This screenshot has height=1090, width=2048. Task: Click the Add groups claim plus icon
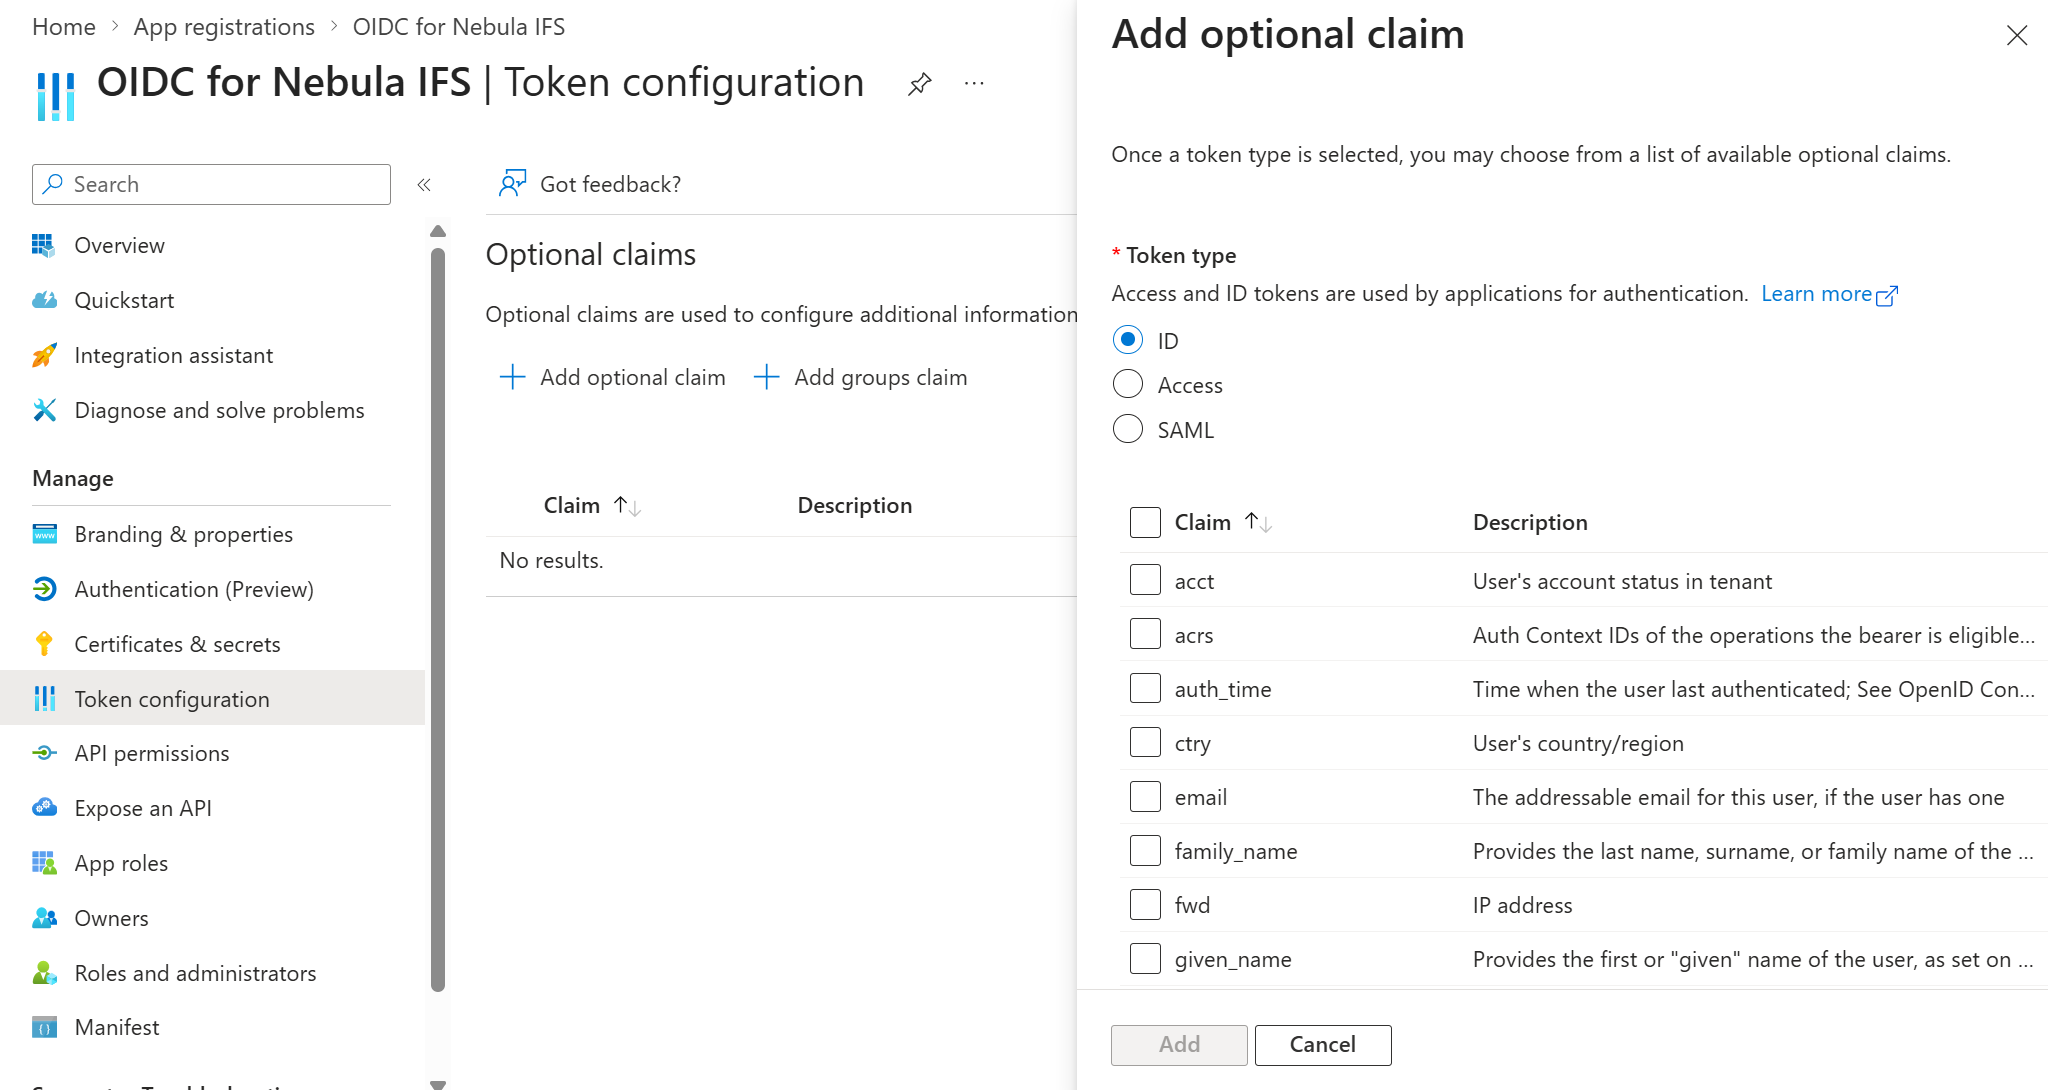(x=766, y=377)
